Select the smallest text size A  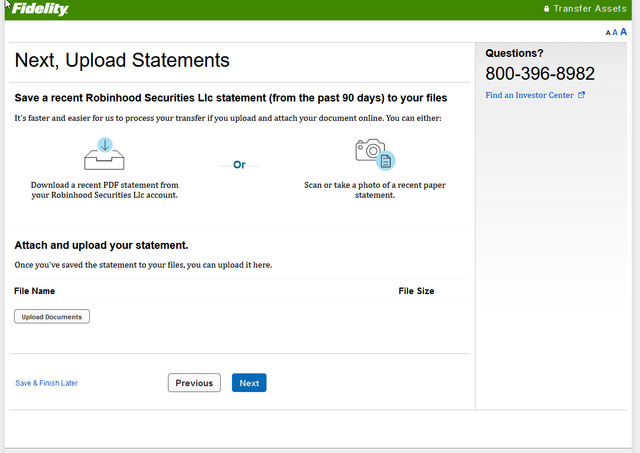[608, 33]
